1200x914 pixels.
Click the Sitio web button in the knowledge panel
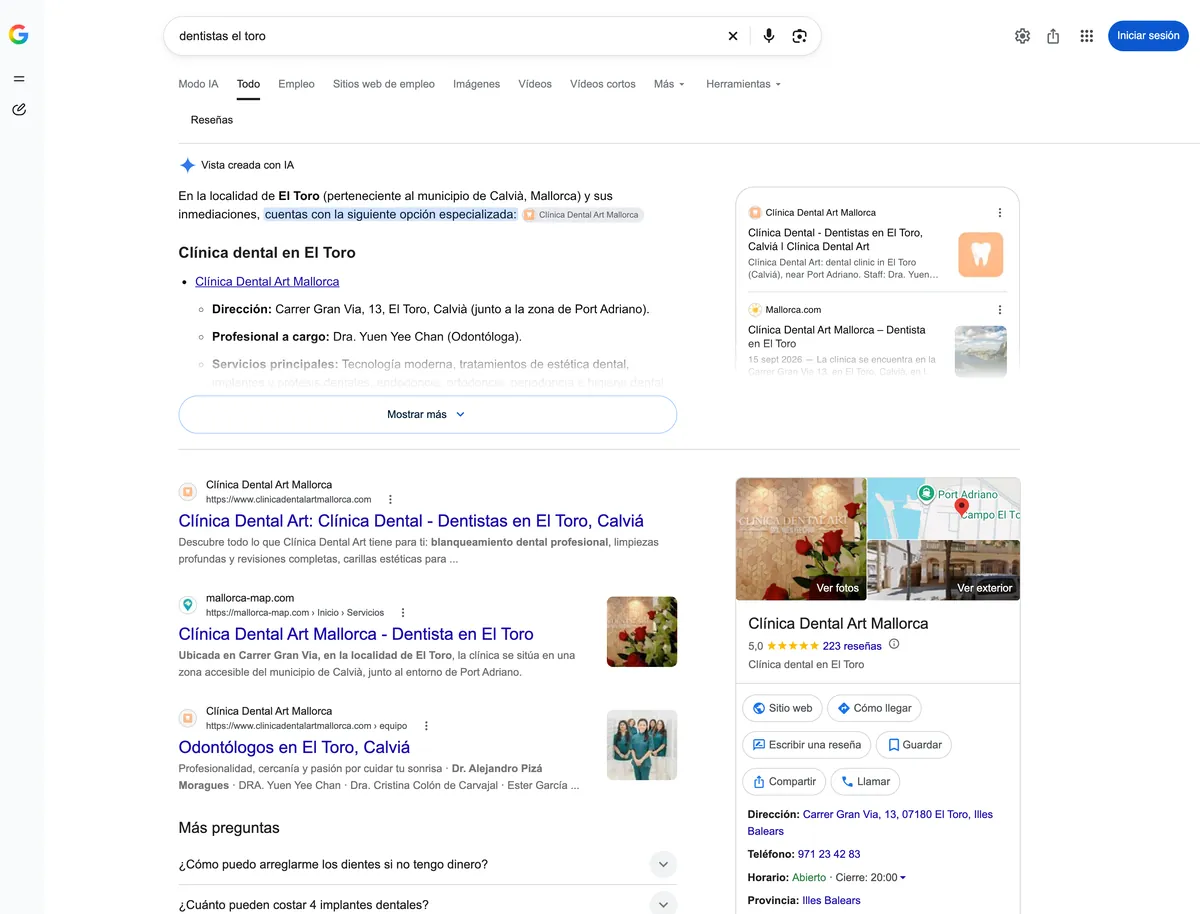(782, 708)
